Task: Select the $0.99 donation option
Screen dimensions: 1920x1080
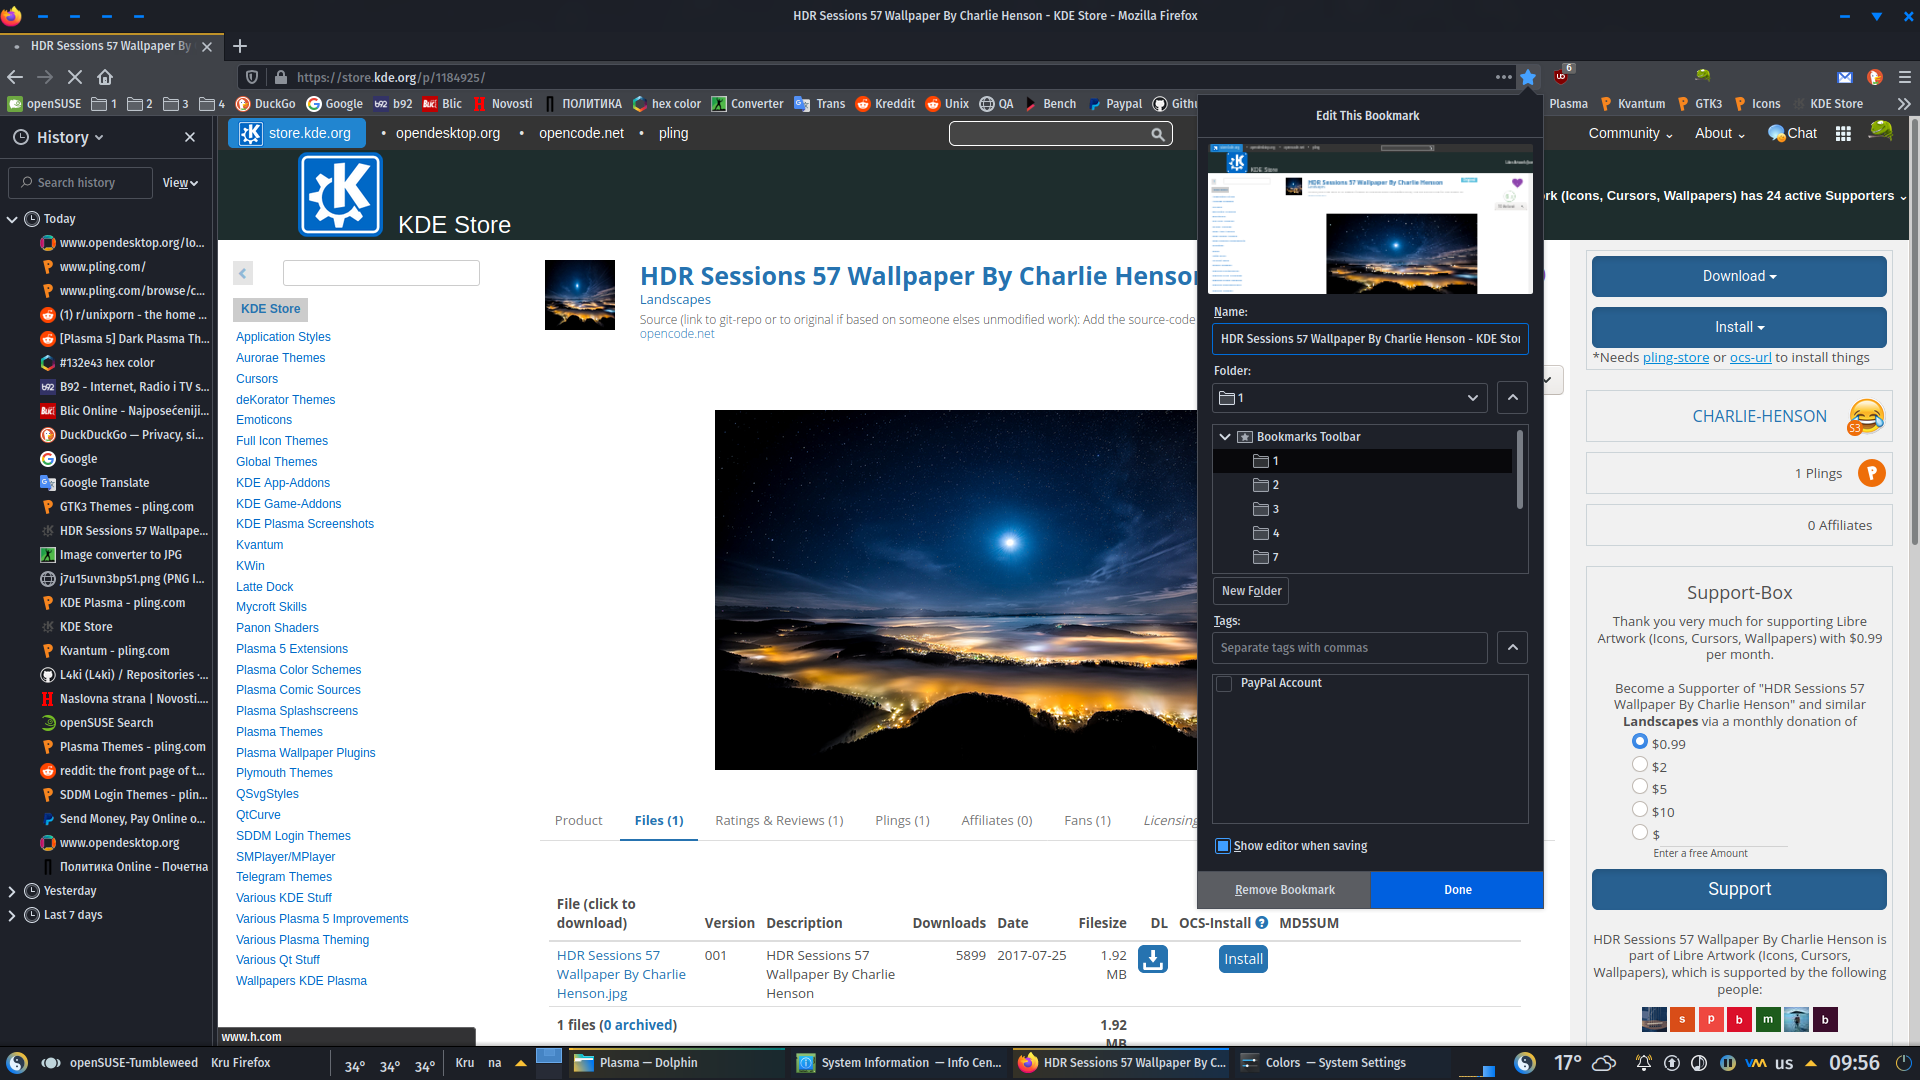Action: click(x=1640, y=742)
